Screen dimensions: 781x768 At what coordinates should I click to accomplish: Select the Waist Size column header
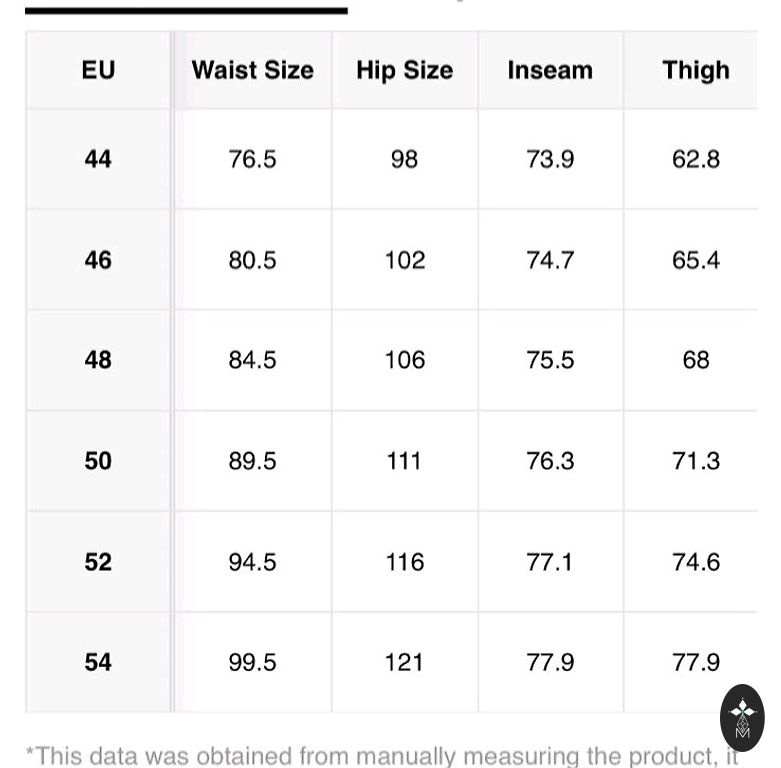click(x=252, y=70)
